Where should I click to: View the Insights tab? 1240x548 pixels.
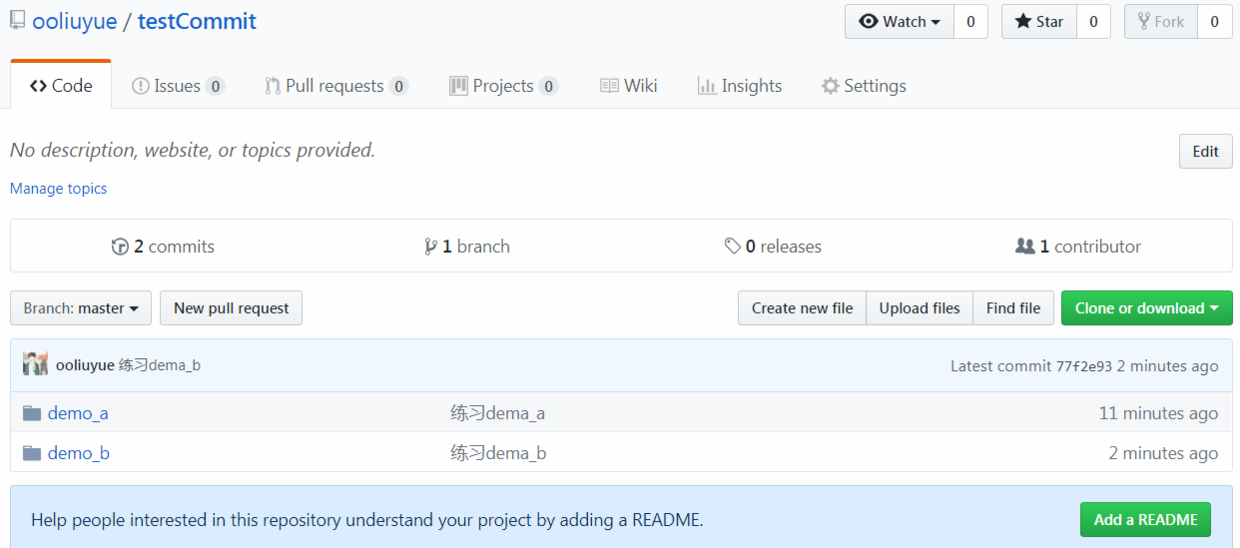click(740, 86)
